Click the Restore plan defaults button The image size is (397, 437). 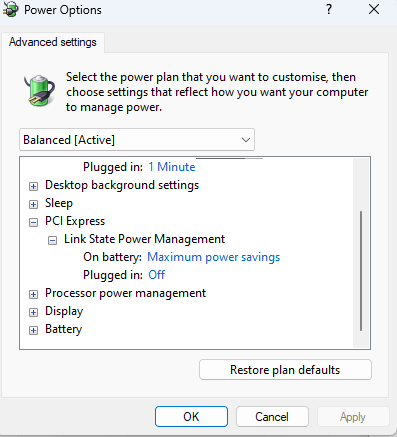[285, 370]
